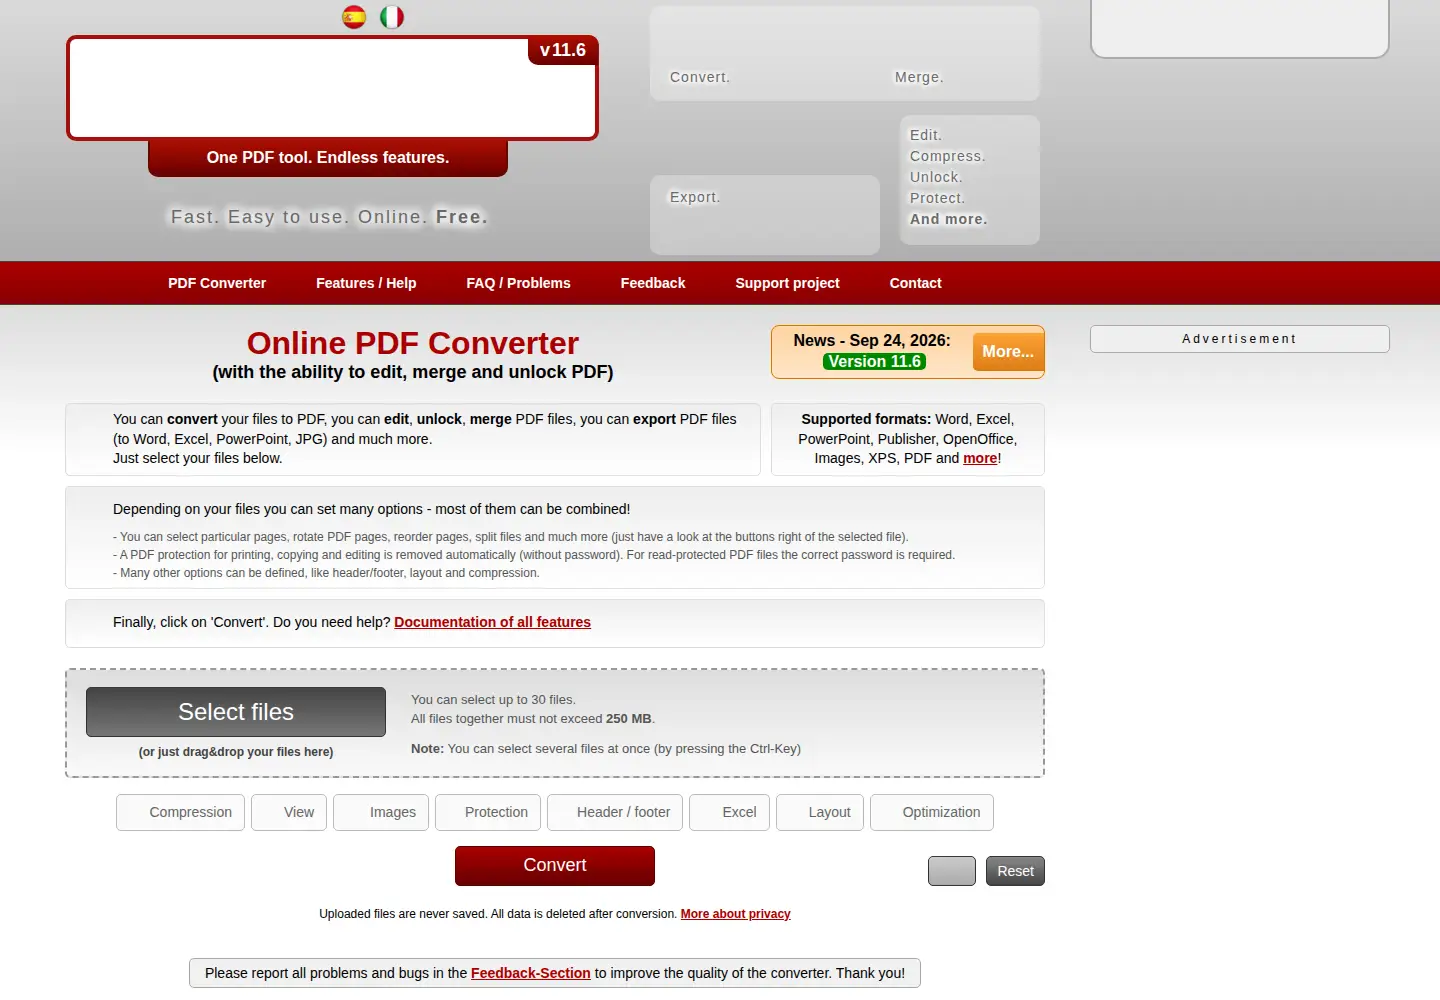Click the 'One PDF tool. Endless features.' banner
Image resolution: width=1440 pixels, height=1000 pixels.
pyautogui.click(x=328, y=158)
